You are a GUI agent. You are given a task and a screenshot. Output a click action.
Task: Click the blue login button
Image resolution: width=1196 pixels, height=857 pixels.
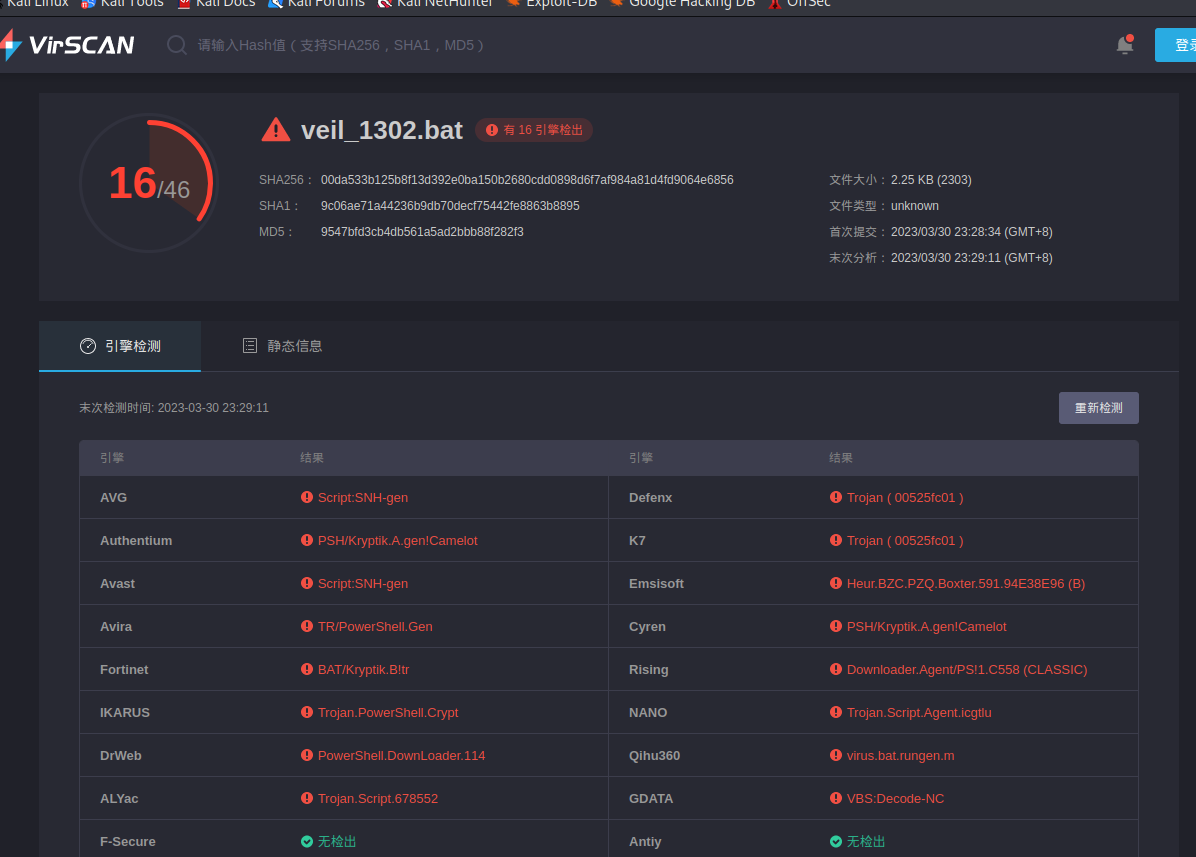1175,45
